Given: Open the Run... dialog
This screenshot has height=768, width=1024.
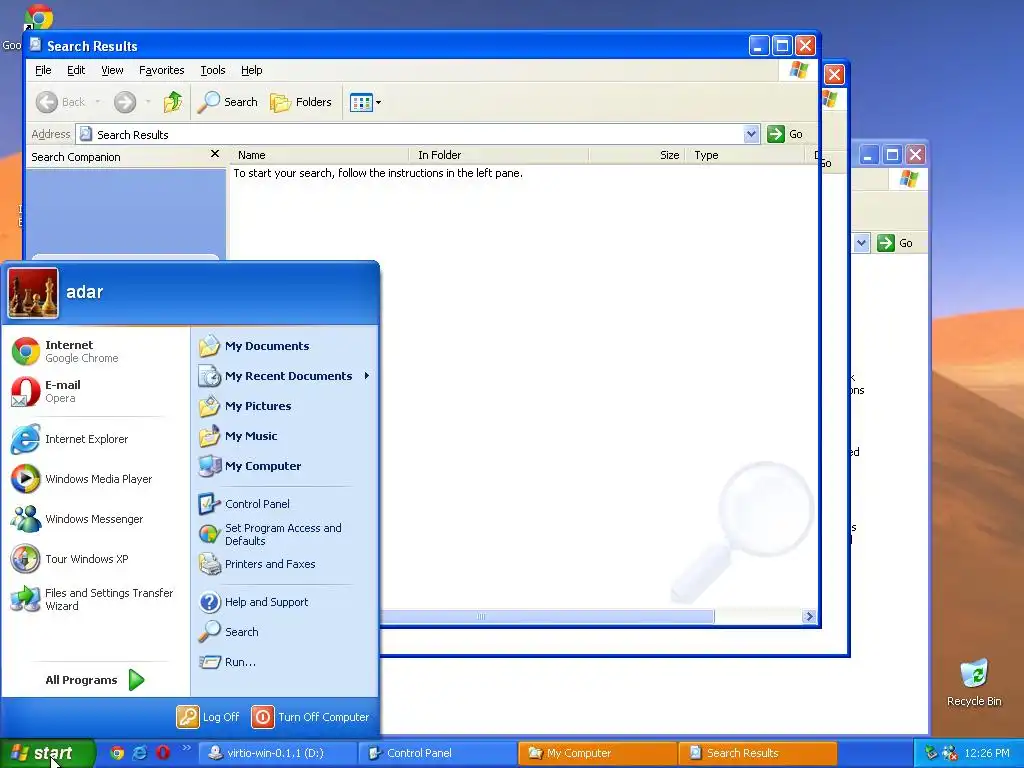Looking at the screenshot, I should 227,662.
